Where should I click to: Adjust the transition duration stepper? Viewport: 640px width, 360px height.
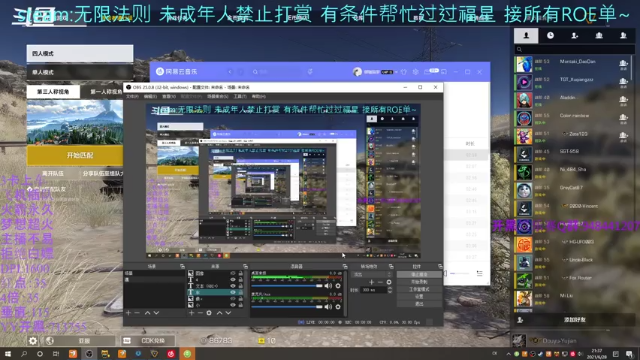[x=390, y=290]
